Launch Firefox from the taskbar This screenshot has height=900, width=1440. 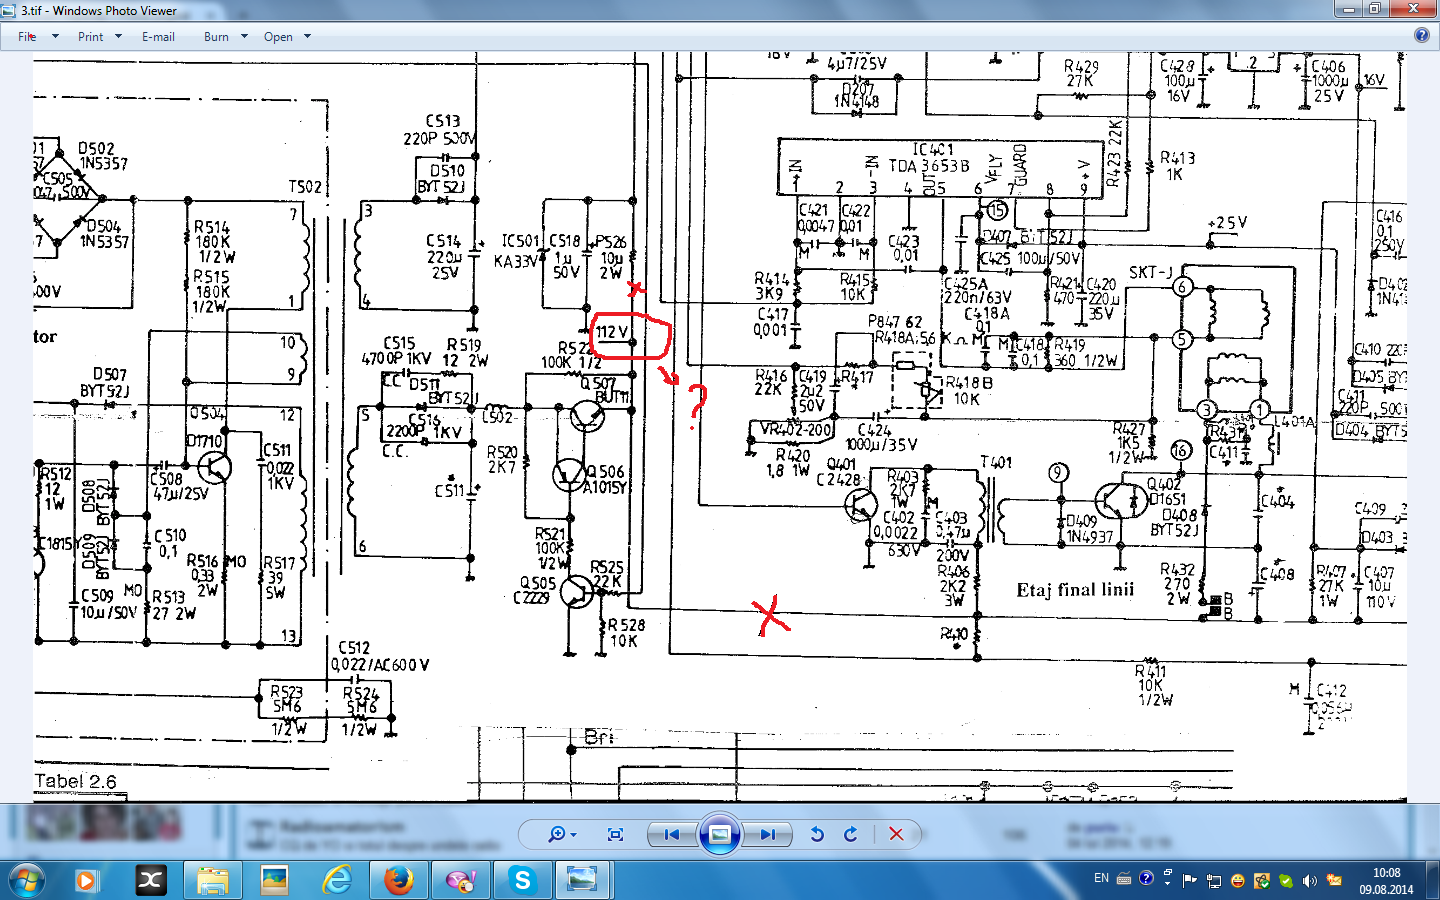coord(398,880)
